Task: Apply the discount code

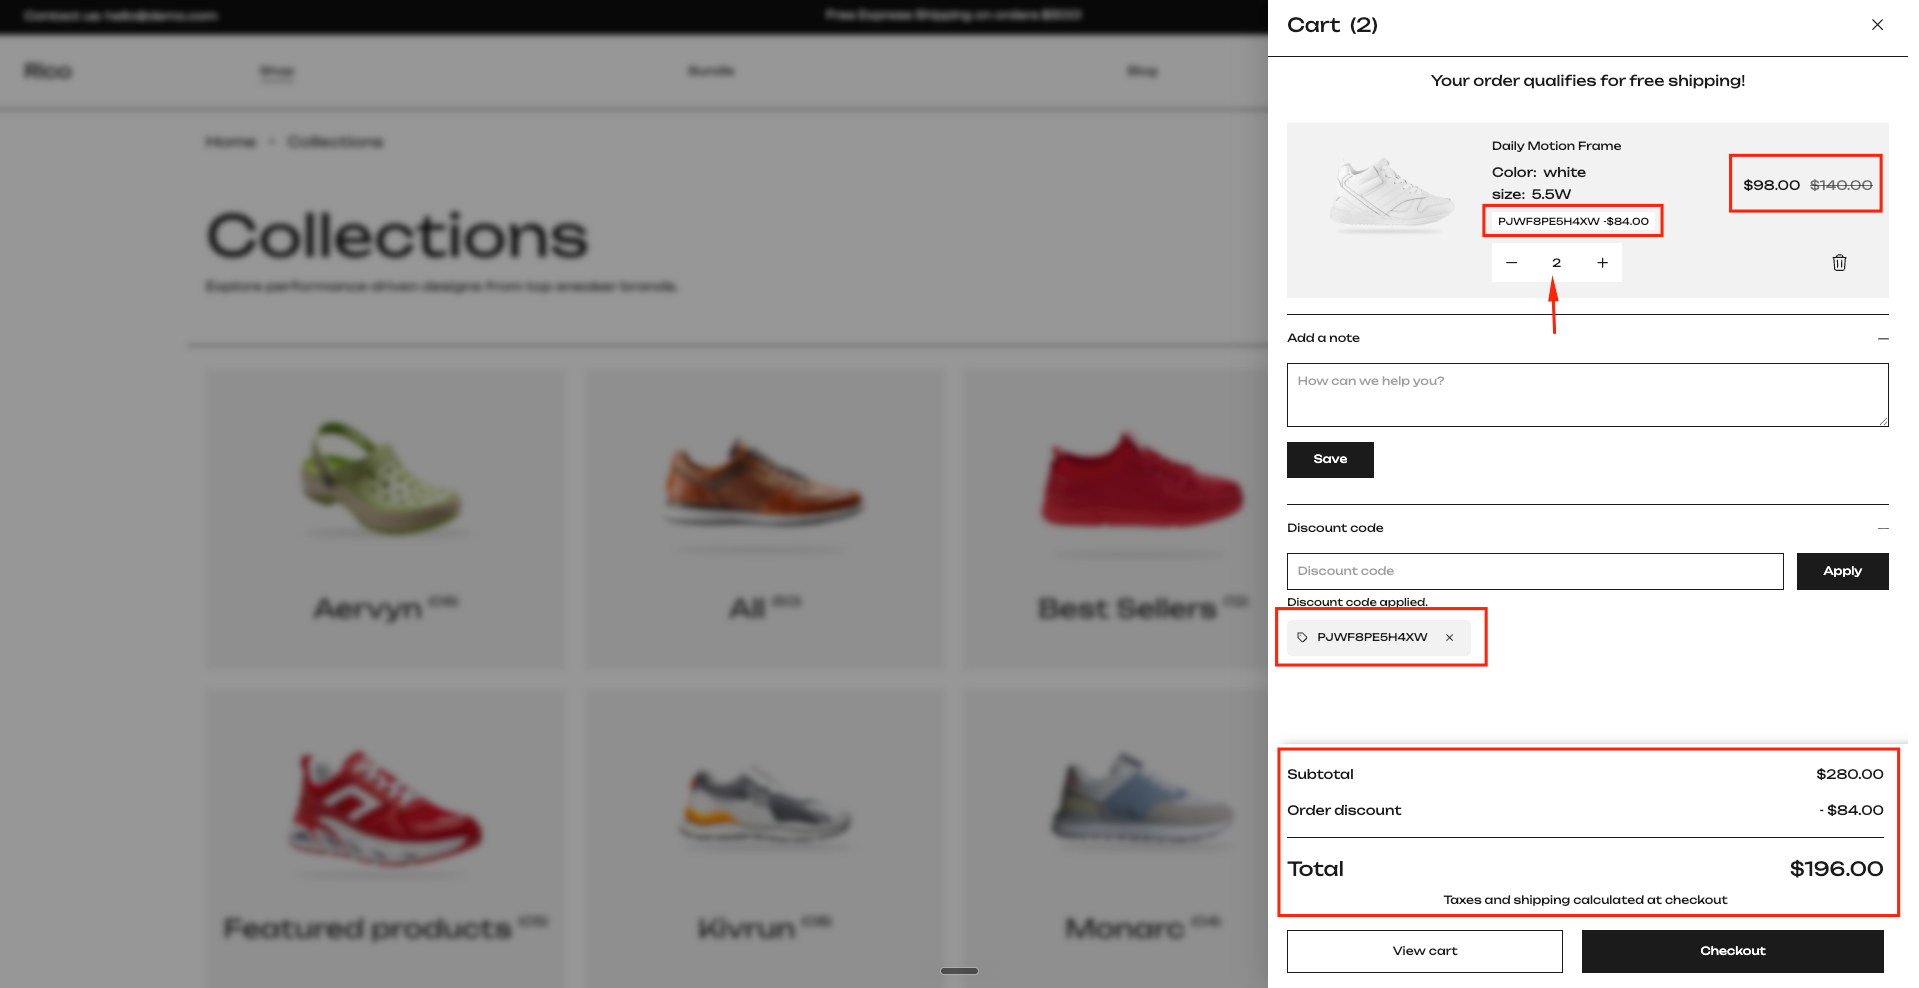Action: 1842,571
